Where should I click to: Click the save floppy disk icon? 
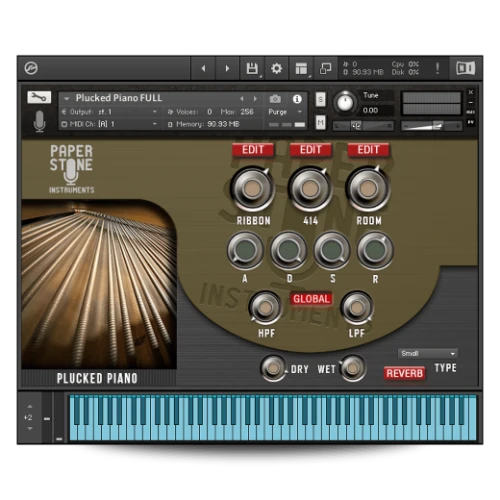coord(252,69)
